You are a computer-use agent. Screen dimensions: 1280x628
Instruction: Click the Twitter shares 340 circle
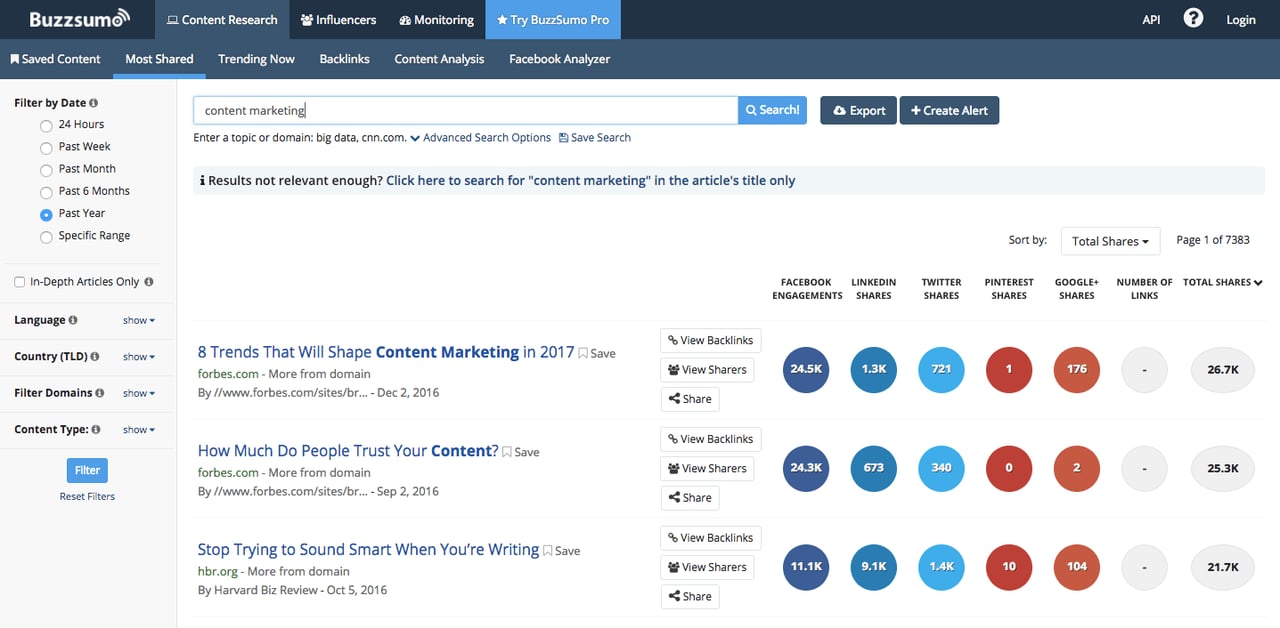[941, 468]
